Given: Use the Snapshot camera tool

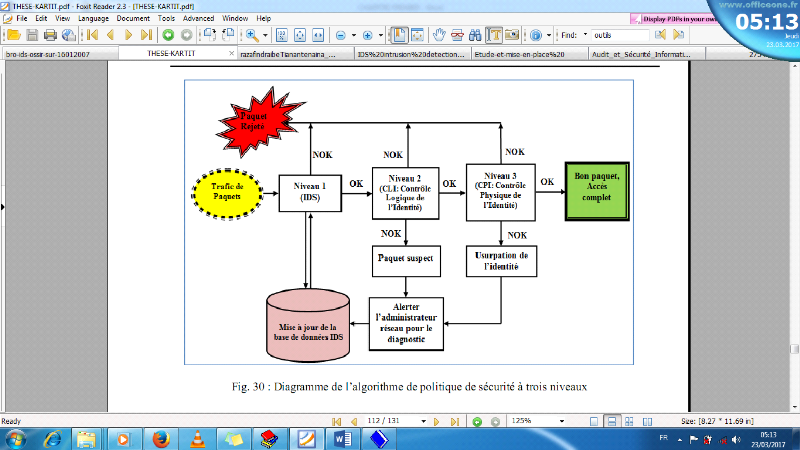Looking at the screenshot, I should pos(512,35).
